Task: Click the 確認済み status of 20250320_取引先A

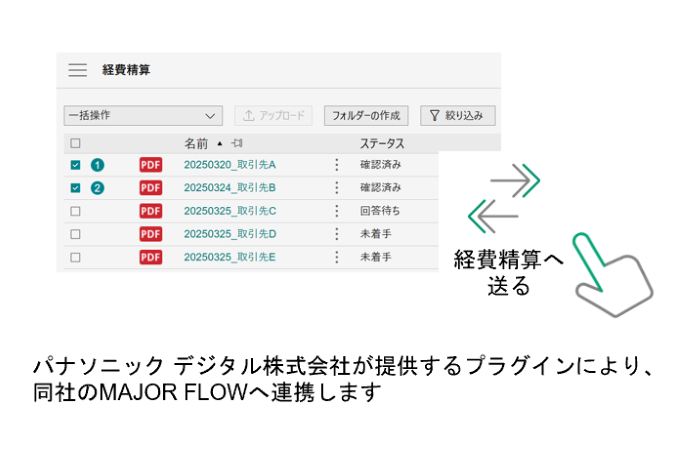Action: point(380,165)
